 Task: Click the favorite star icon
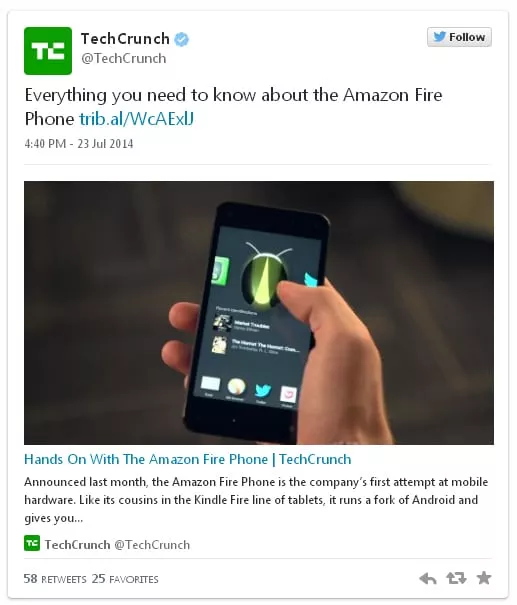pos(484,578)
